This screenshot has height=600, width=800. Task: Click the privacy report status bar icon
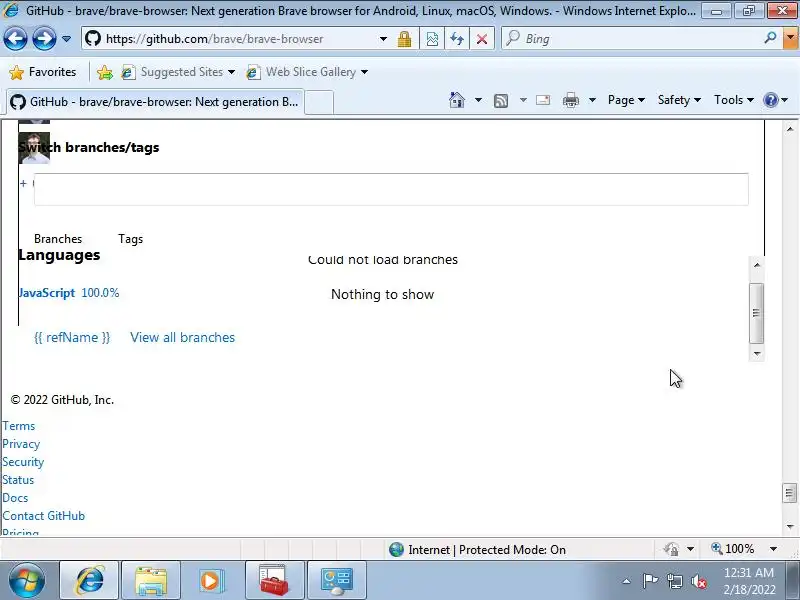(671, 549)
